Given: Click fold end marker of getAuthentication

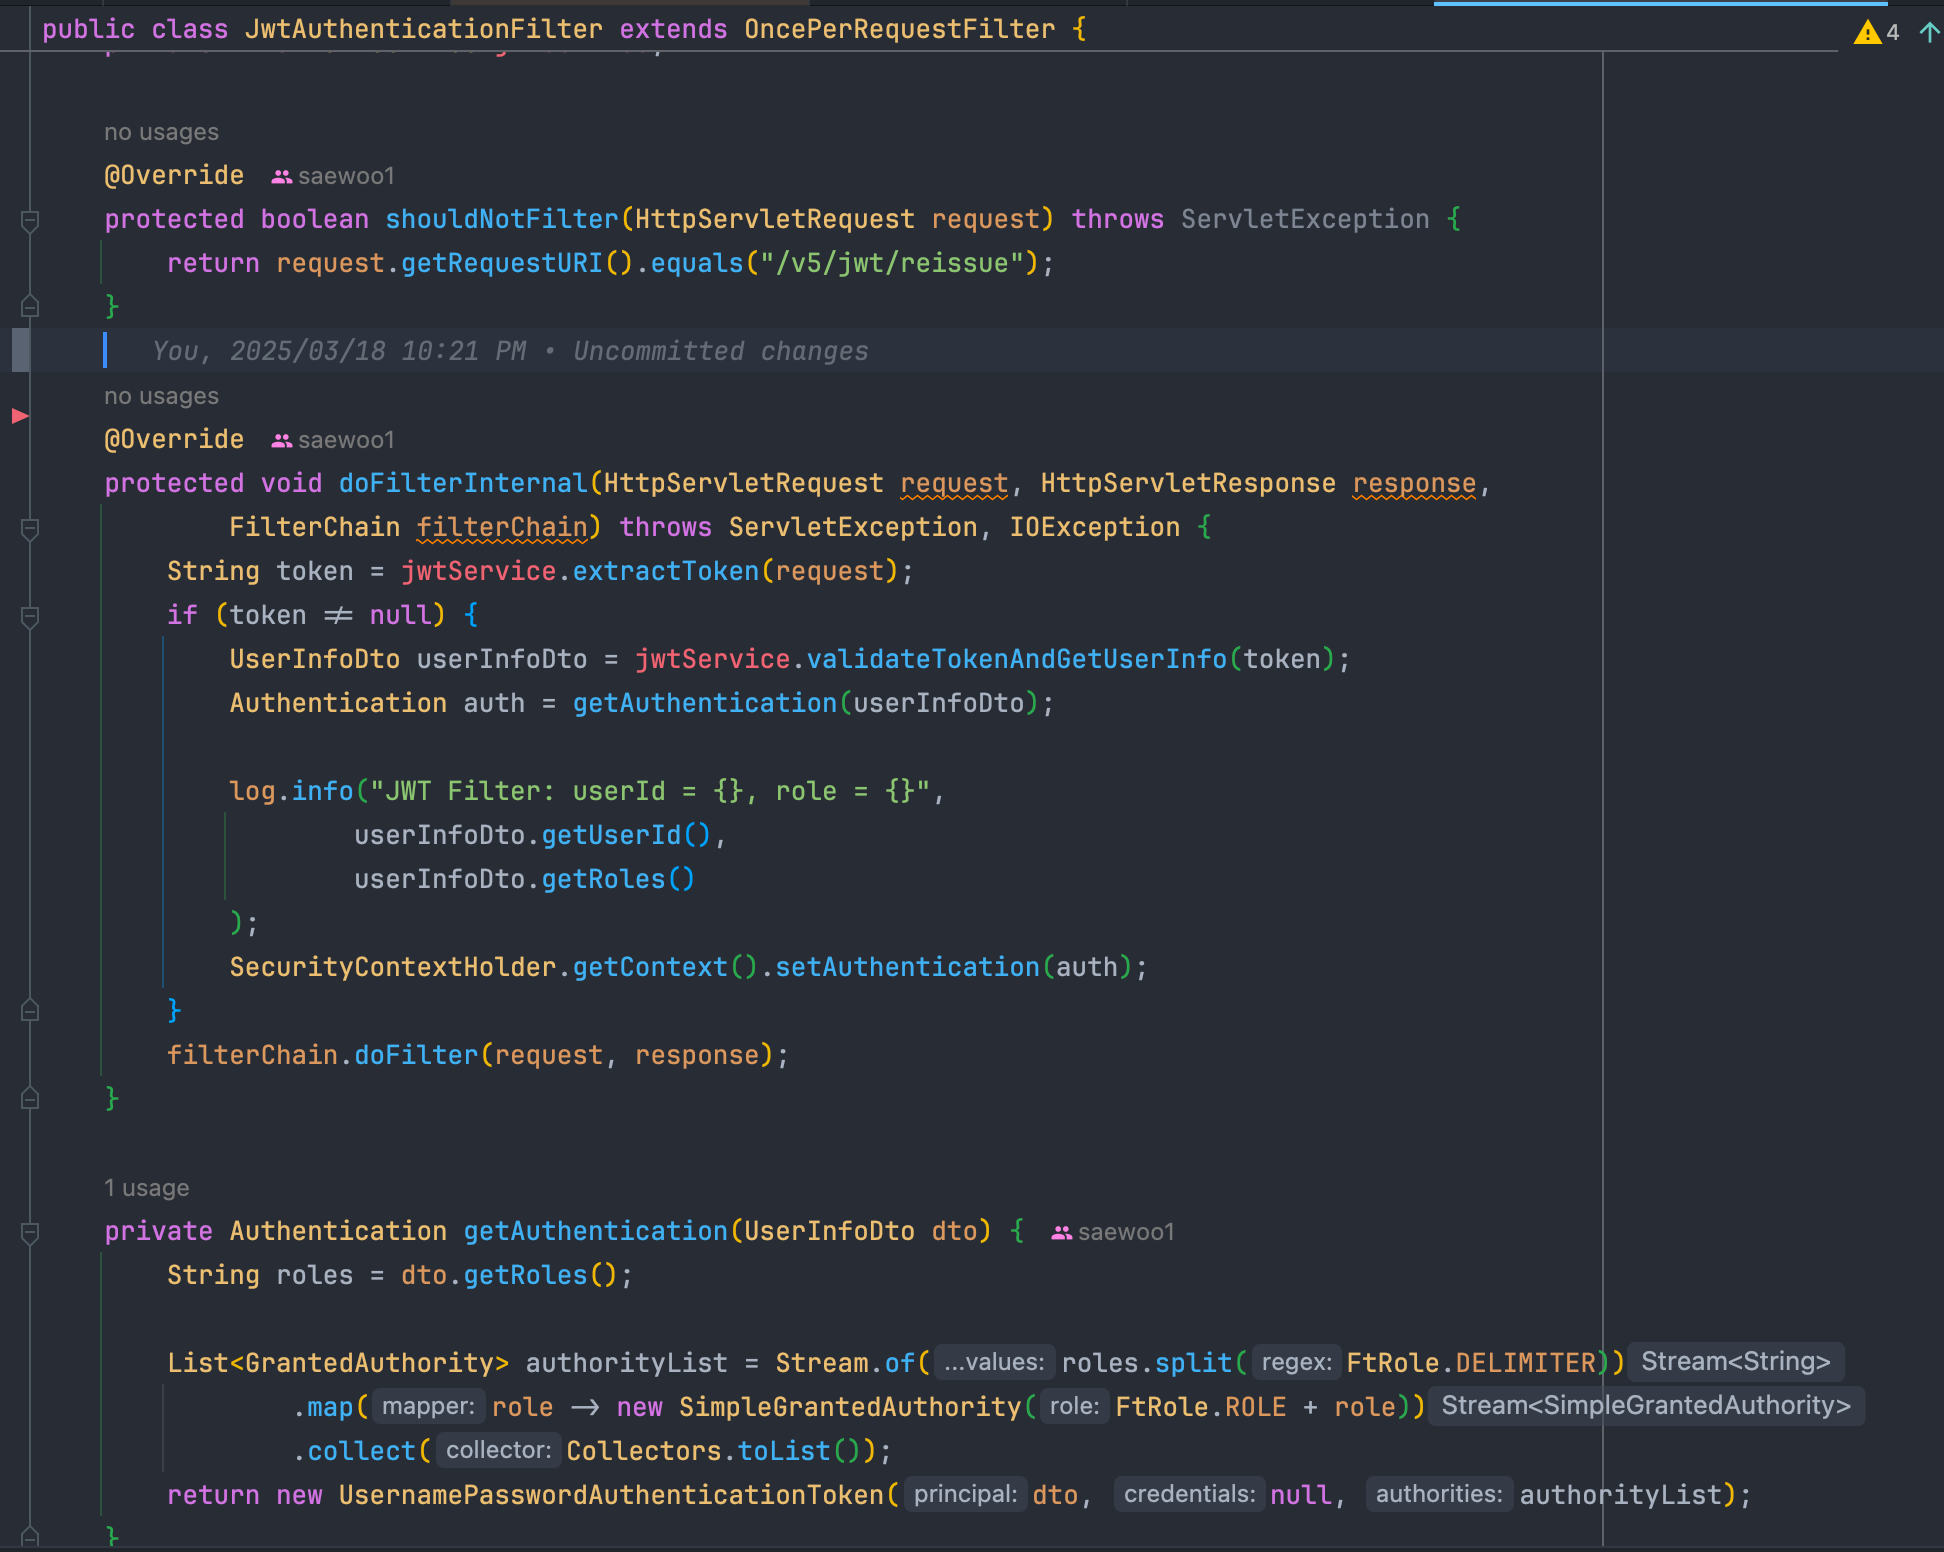Looking at the screenshot, I should coord(30,1536).
